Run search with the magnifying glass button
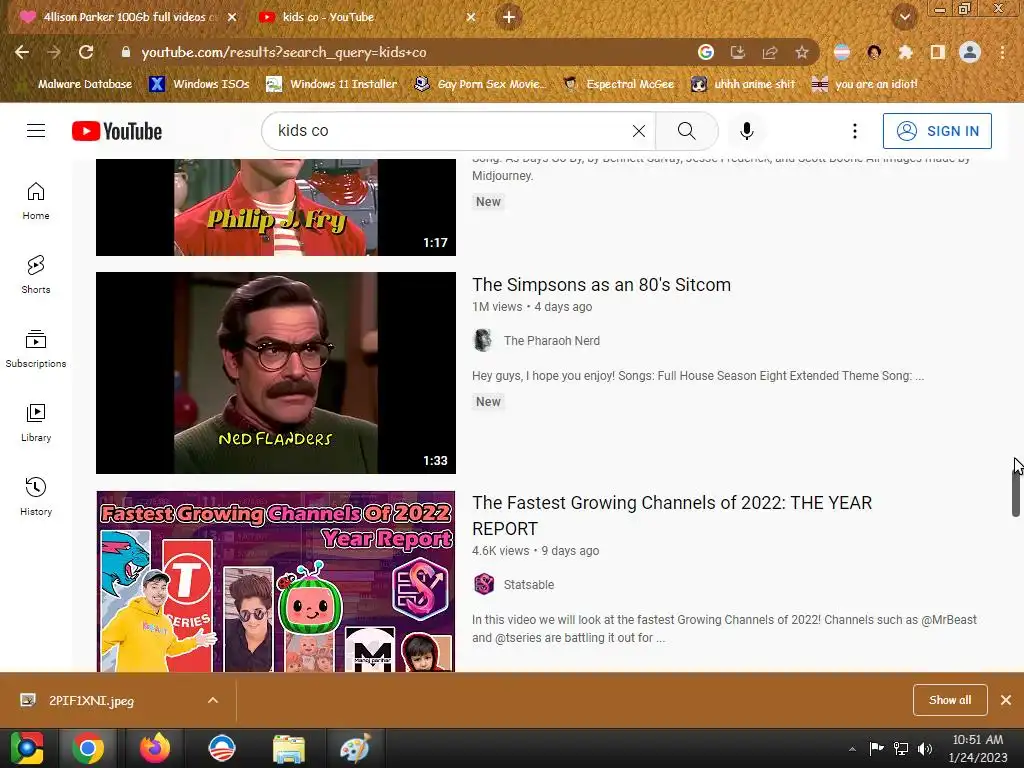The width and height of the screenshot is (1024, 768). point(686,131)
